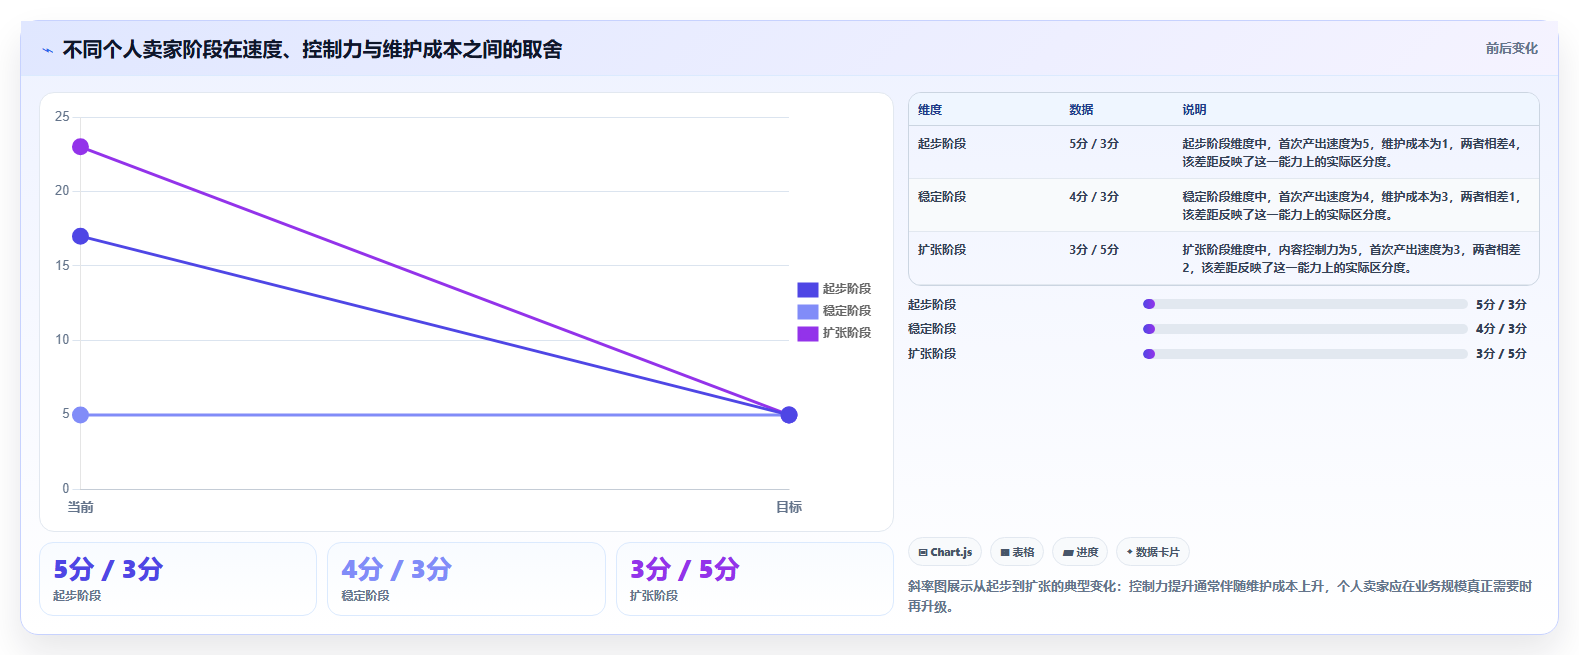Click 稳定阶段 cell in the table
Screen dimensions: 1579x655
[942, 197]
